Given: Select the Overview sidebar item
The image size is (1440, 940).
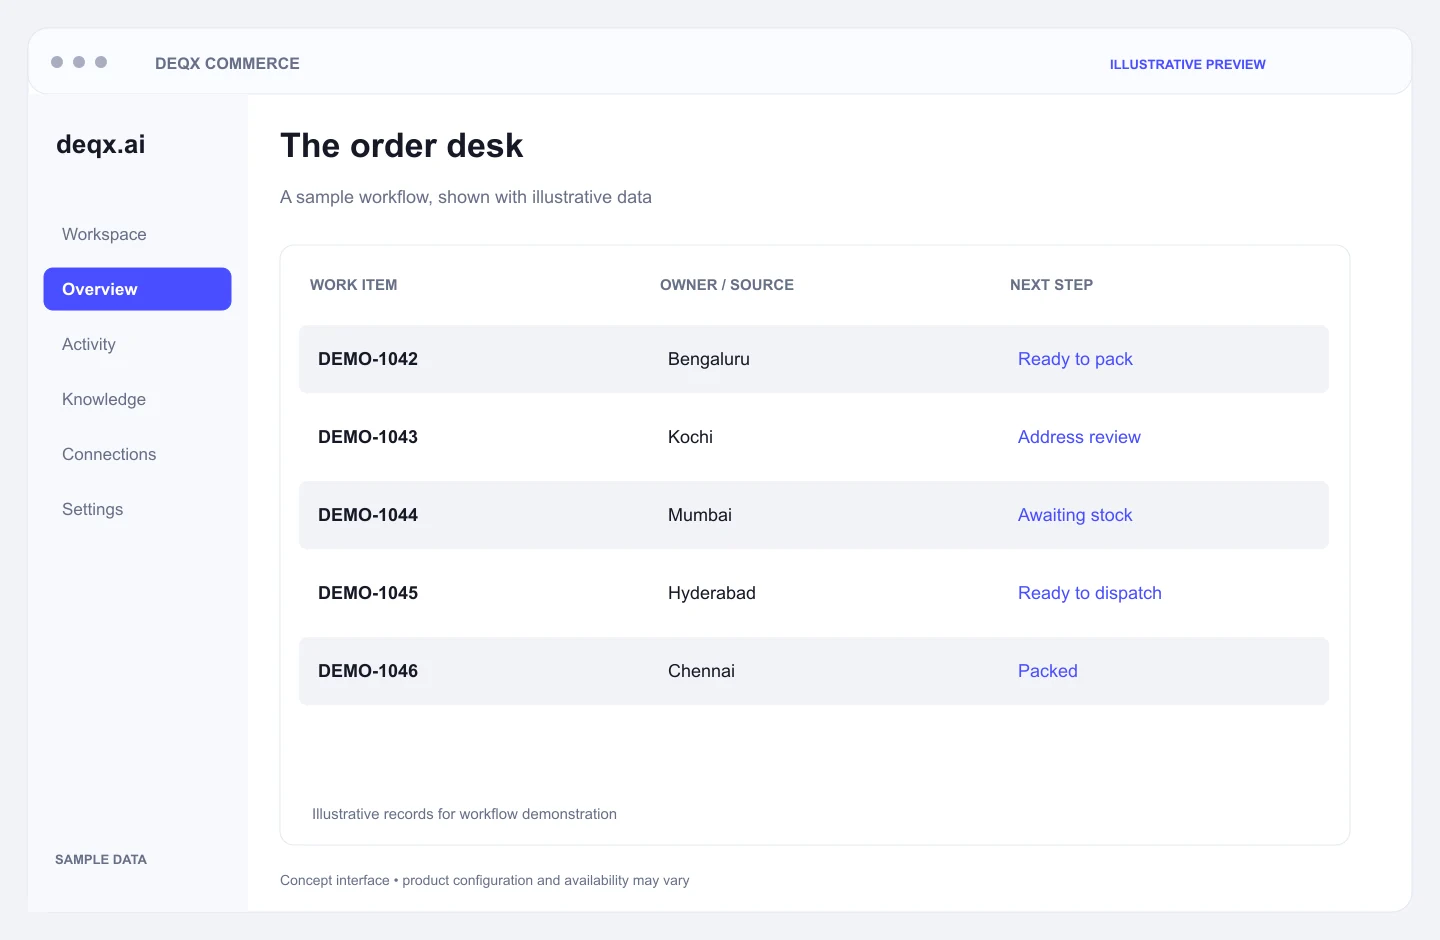Looking at the screenshot, I should [137, 289].
